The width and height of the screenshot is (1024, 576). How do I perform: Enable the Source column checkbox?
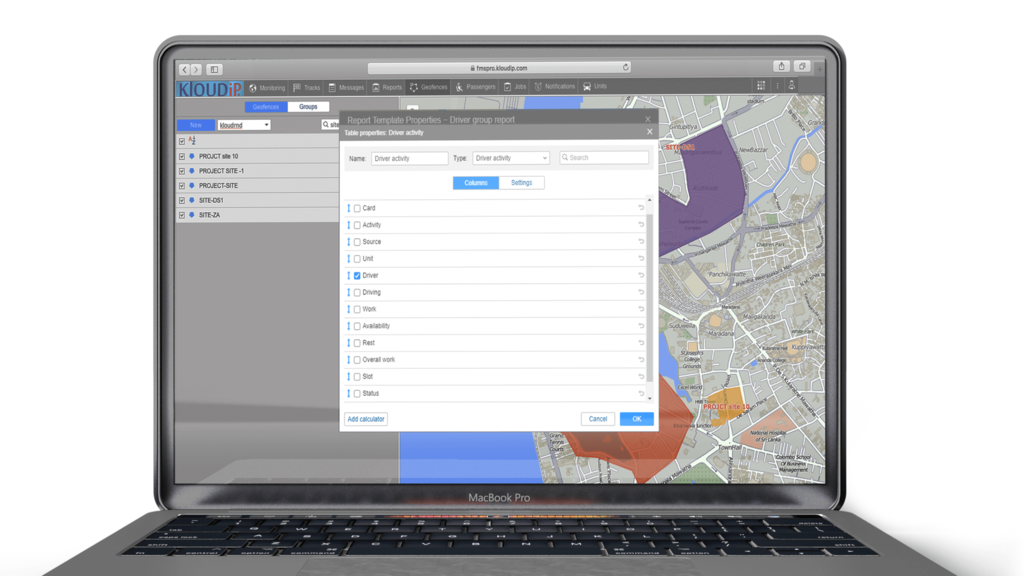point(357,242)
